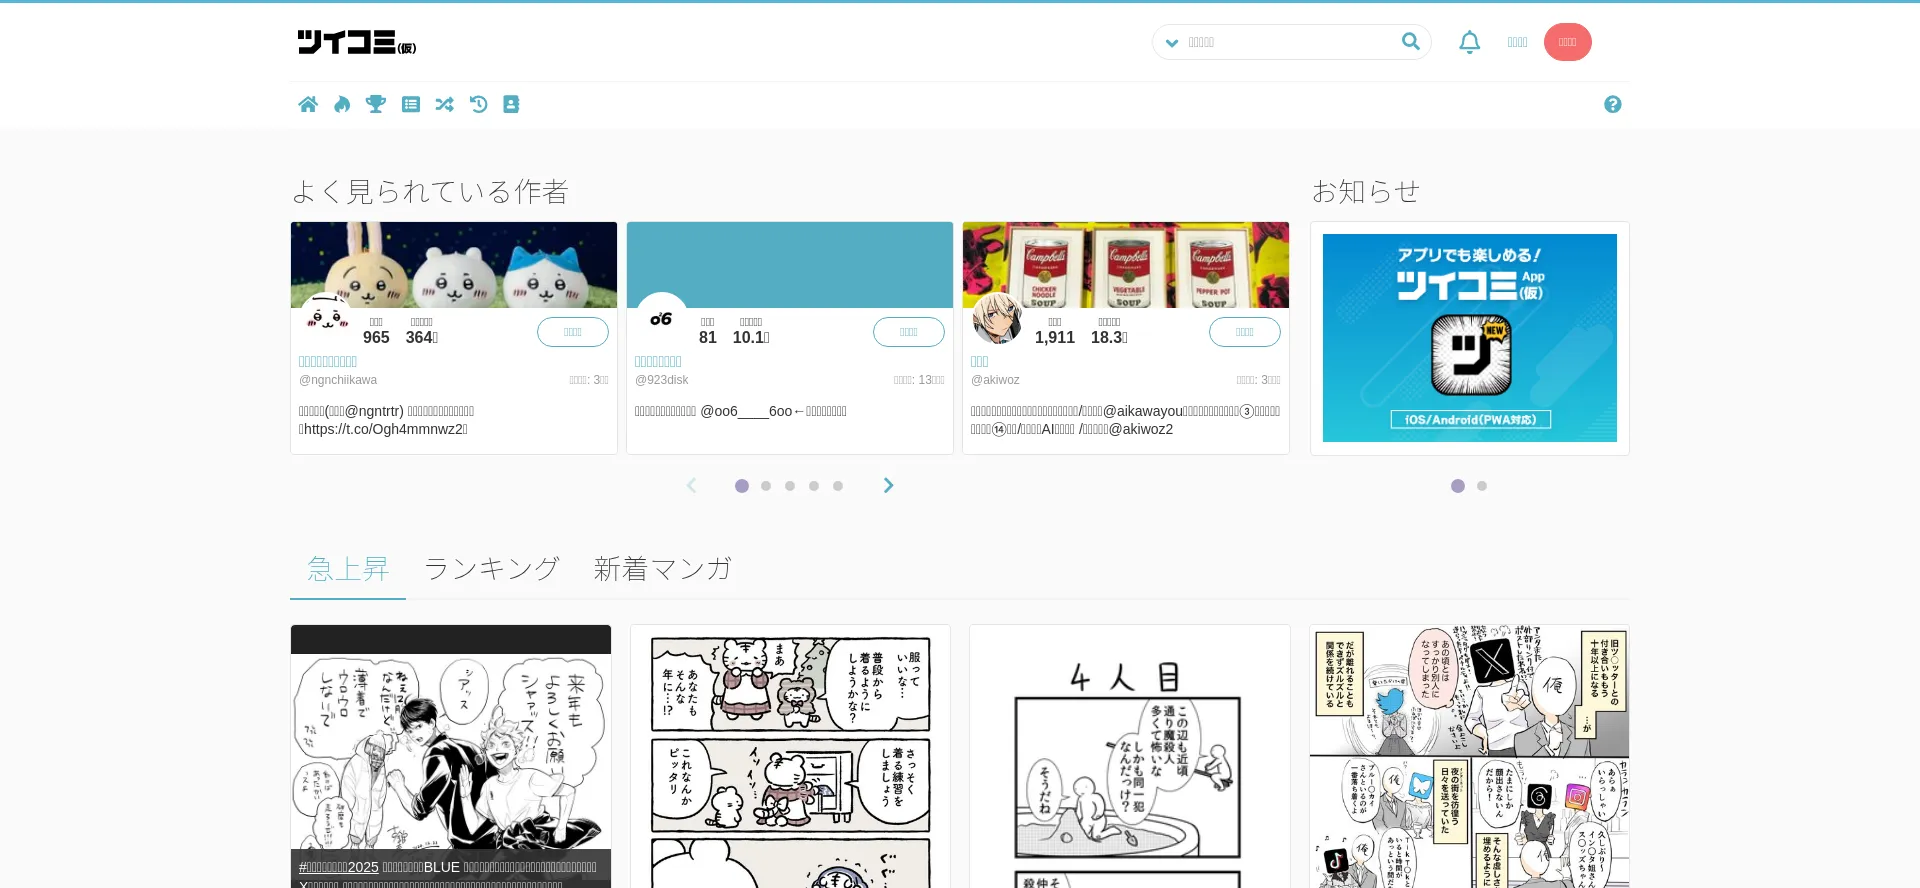
Task: Select fifth author carousel dot
Action: click(x=838, y=486)
